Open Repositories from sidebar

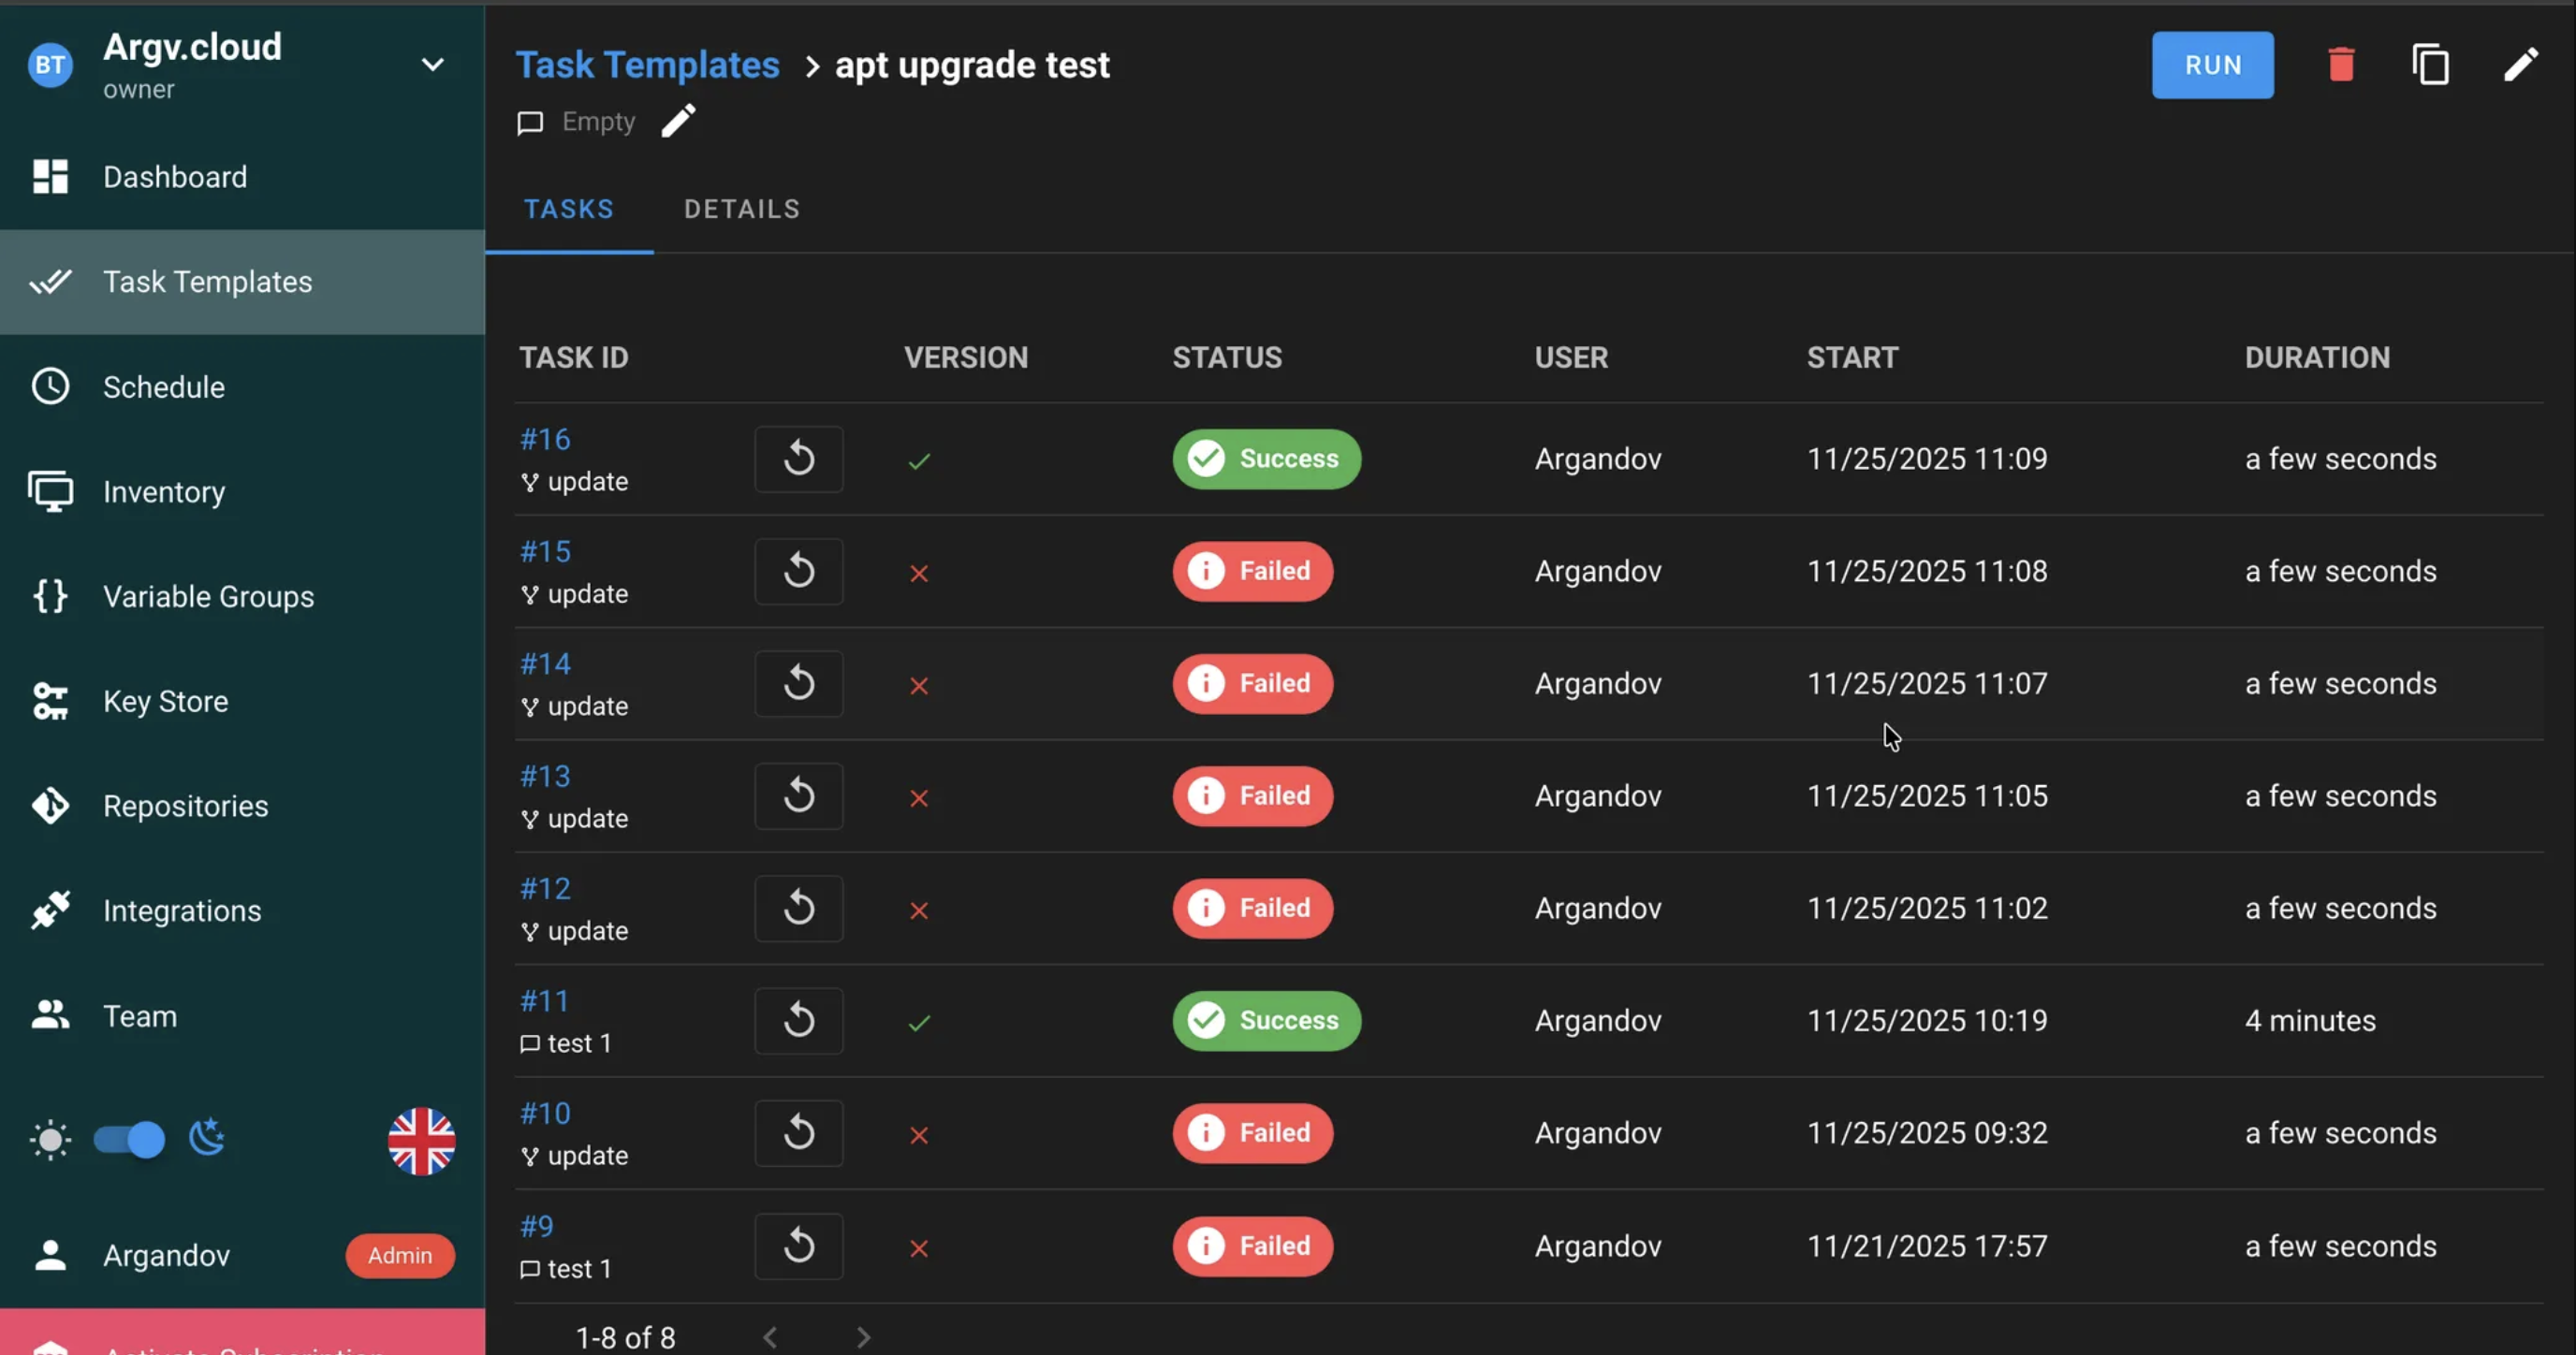[185, 806]
